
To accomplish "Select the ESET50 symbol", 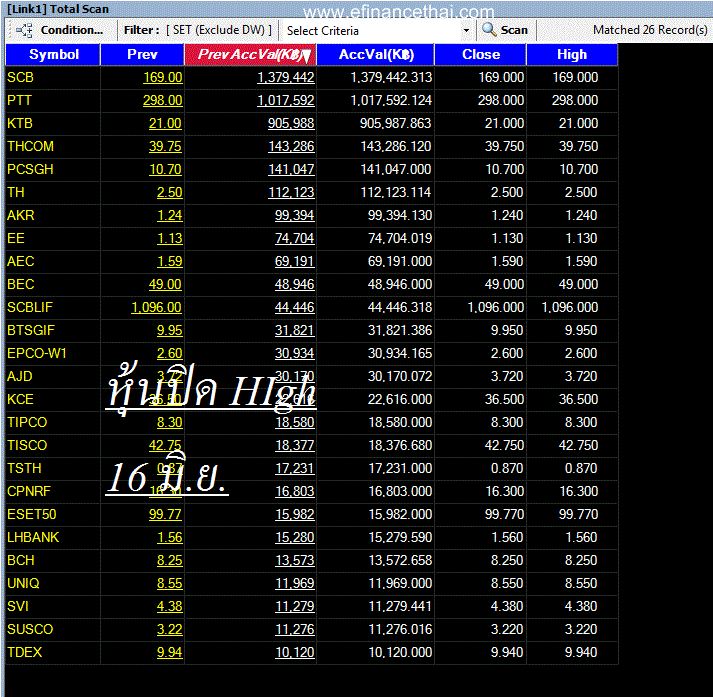I will click(x=32, y=514).
